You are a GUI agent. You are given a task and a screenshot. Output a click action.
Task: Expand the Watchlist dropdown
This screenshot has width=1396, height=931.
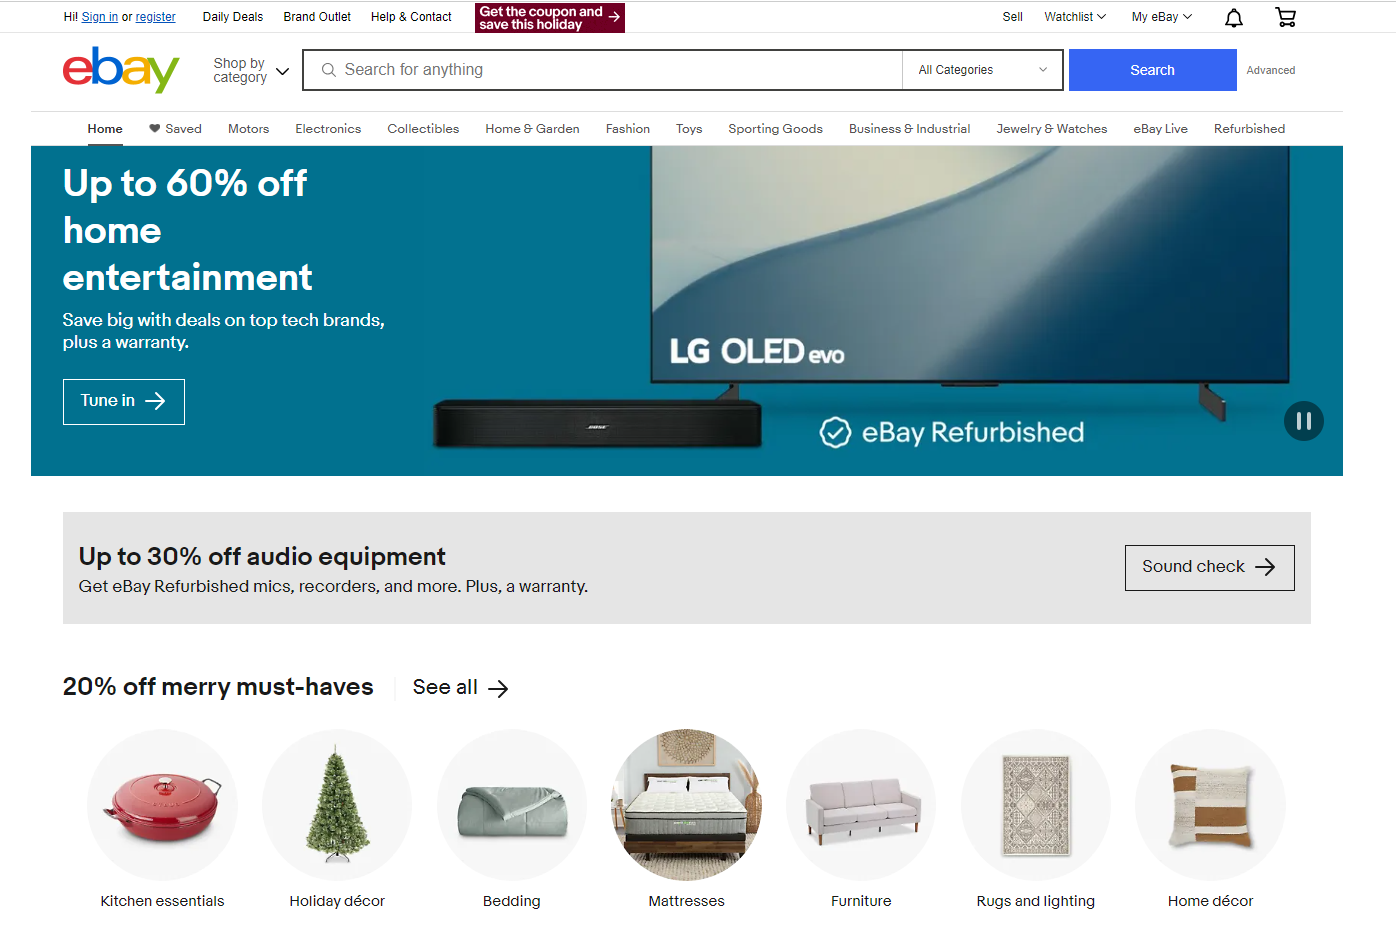pyautogui.click(x=1075, y=17)
